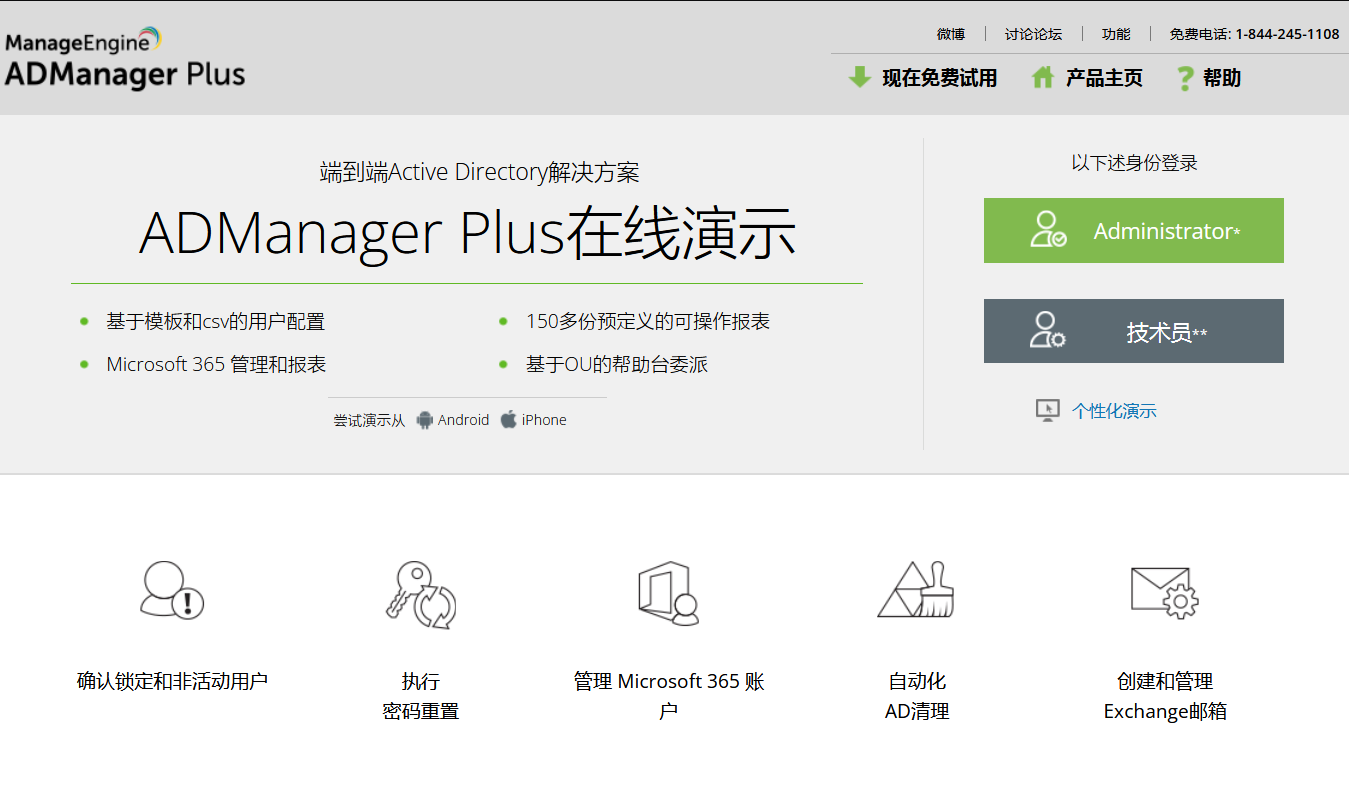1349x809 pixels.
Task: Click the label 执行密码重置
Action: [421, 697]
